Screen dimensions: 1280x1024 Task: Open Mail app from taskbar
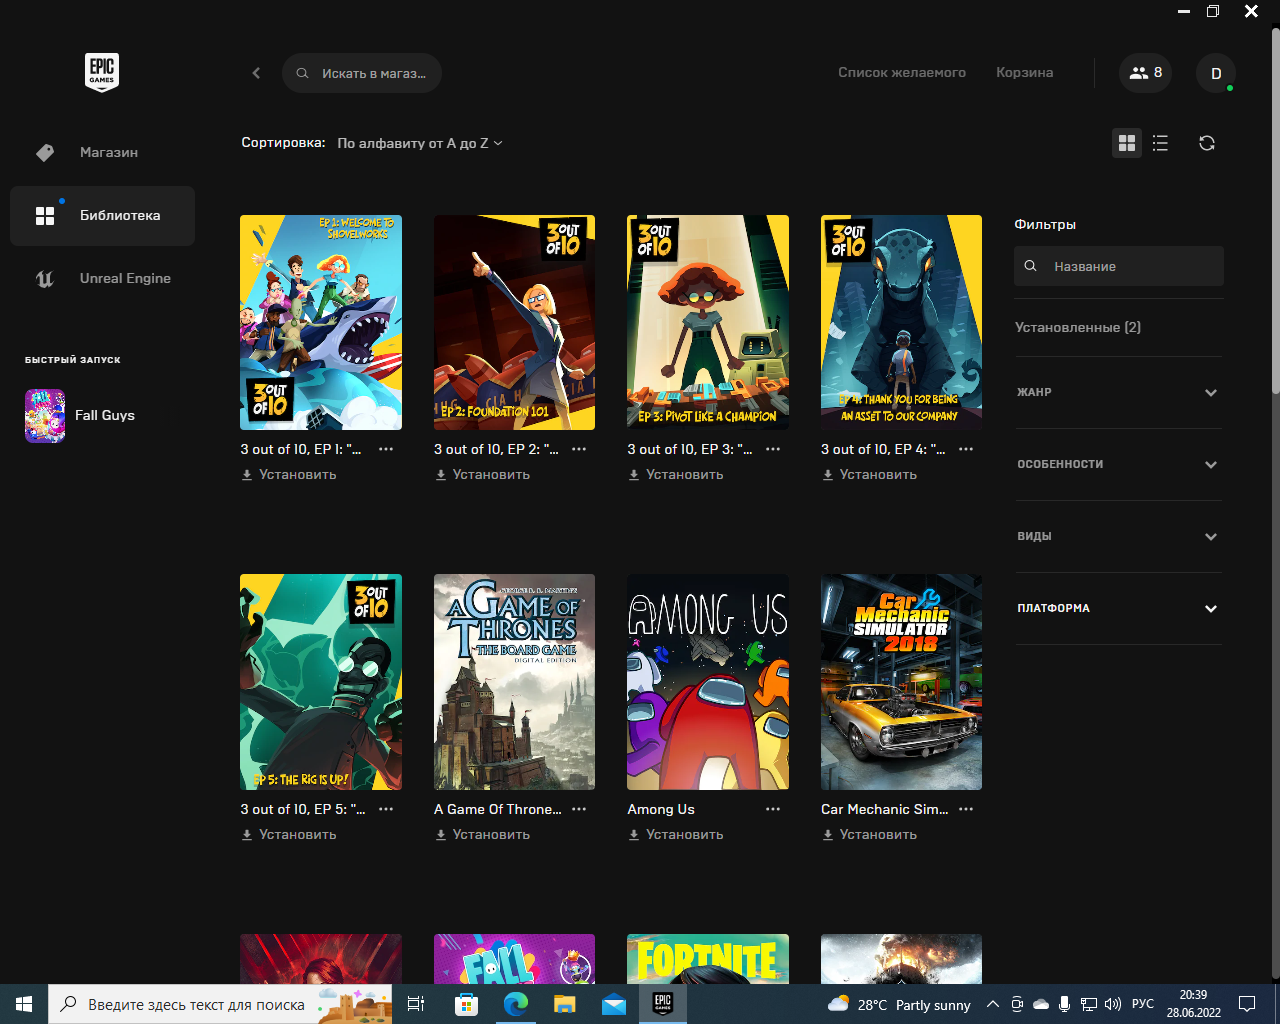click(x=614, y=1004)
